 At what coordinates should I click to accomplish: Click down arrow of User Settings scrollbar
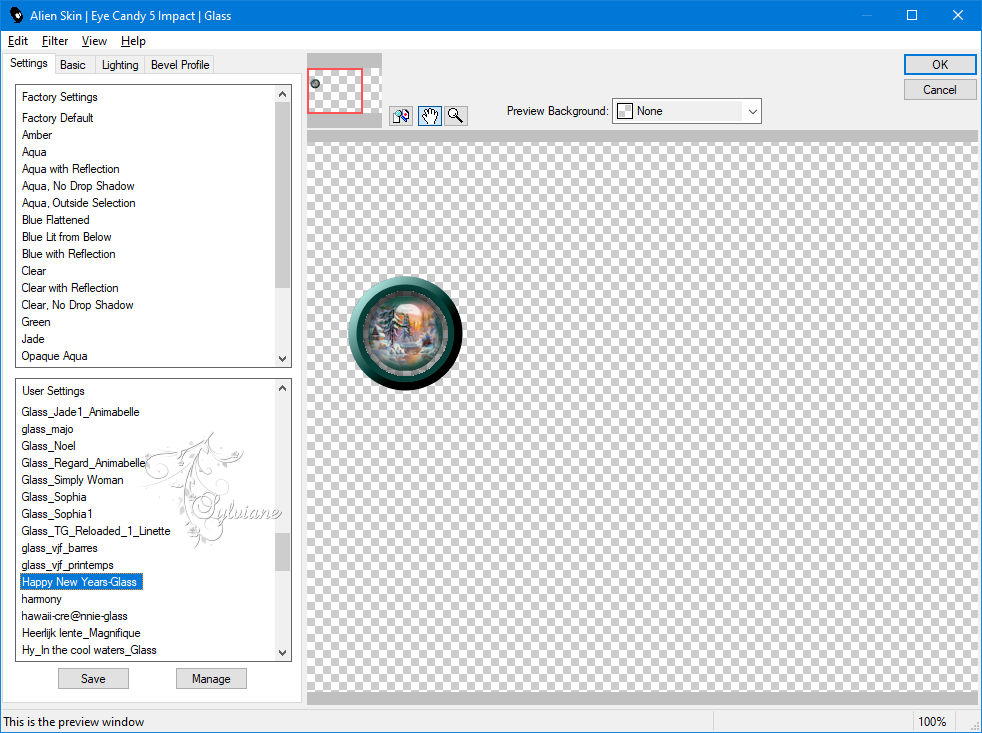(x=282, y=653)
